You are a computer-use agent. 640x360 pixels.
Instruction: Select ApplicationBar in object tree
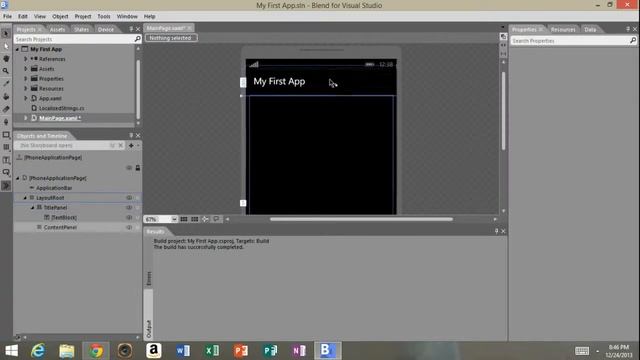54,188
